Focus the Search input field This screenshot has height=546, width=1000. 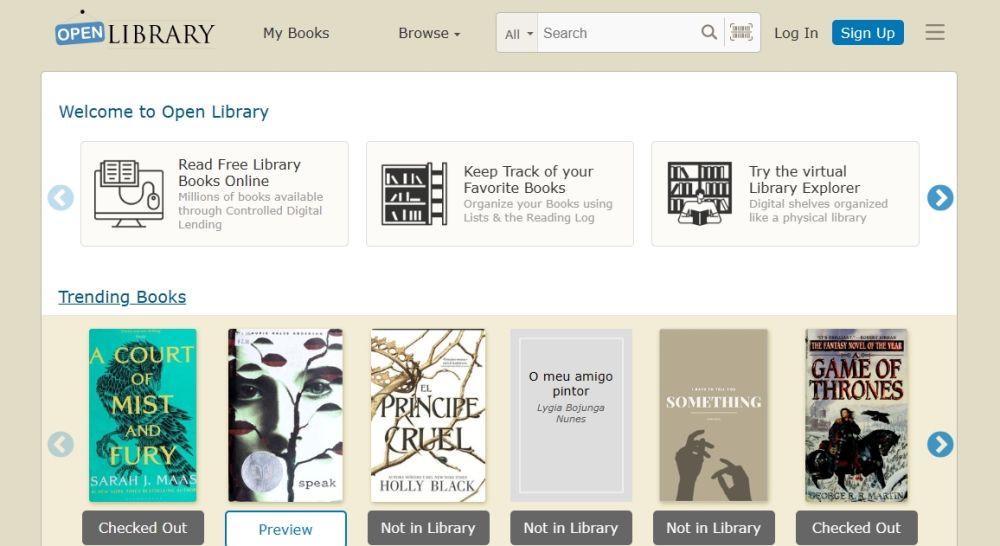point(617,33)
